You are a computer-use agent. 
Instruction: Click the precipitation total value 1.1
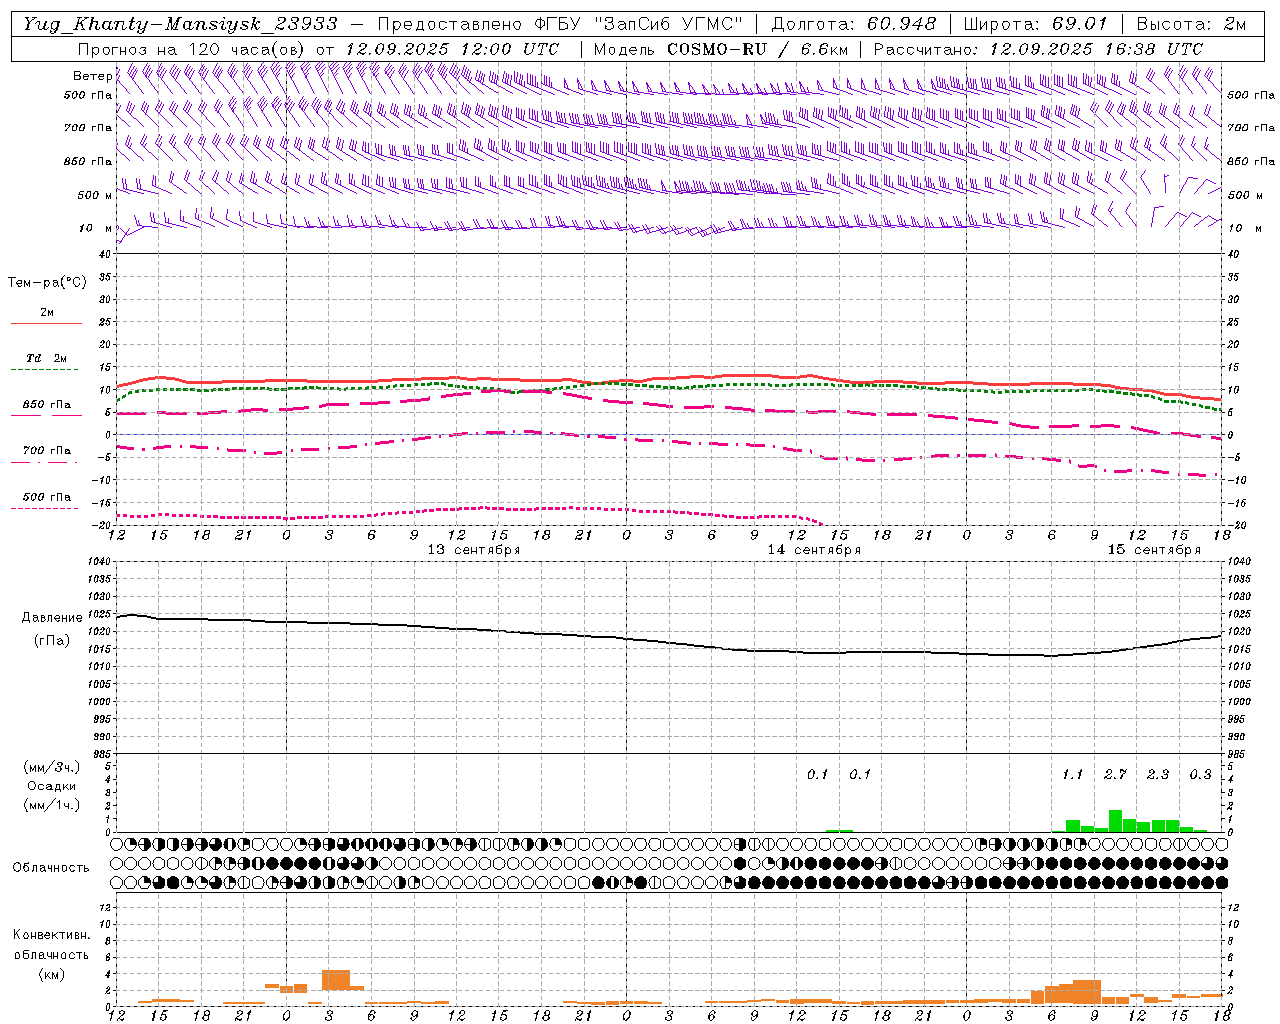1072,774
